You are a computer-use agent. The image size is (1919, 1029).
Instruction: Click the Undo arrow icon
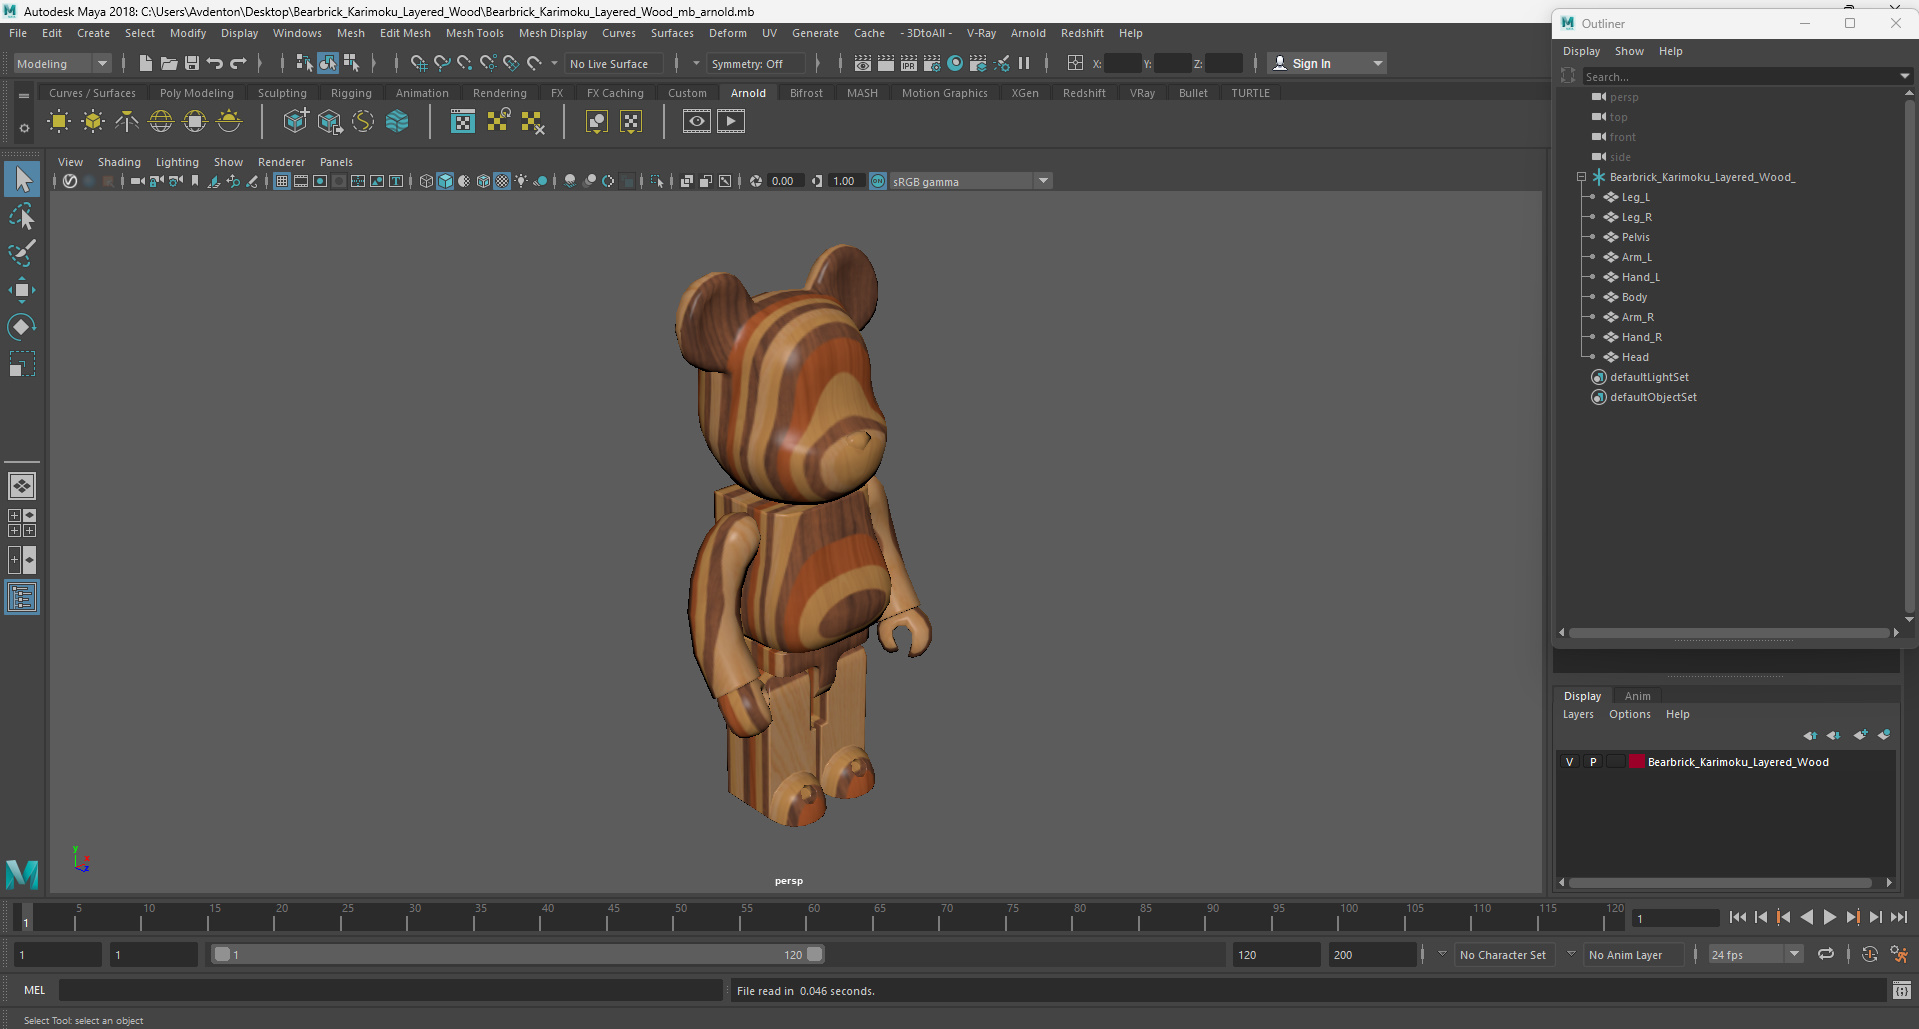point(215,63)
